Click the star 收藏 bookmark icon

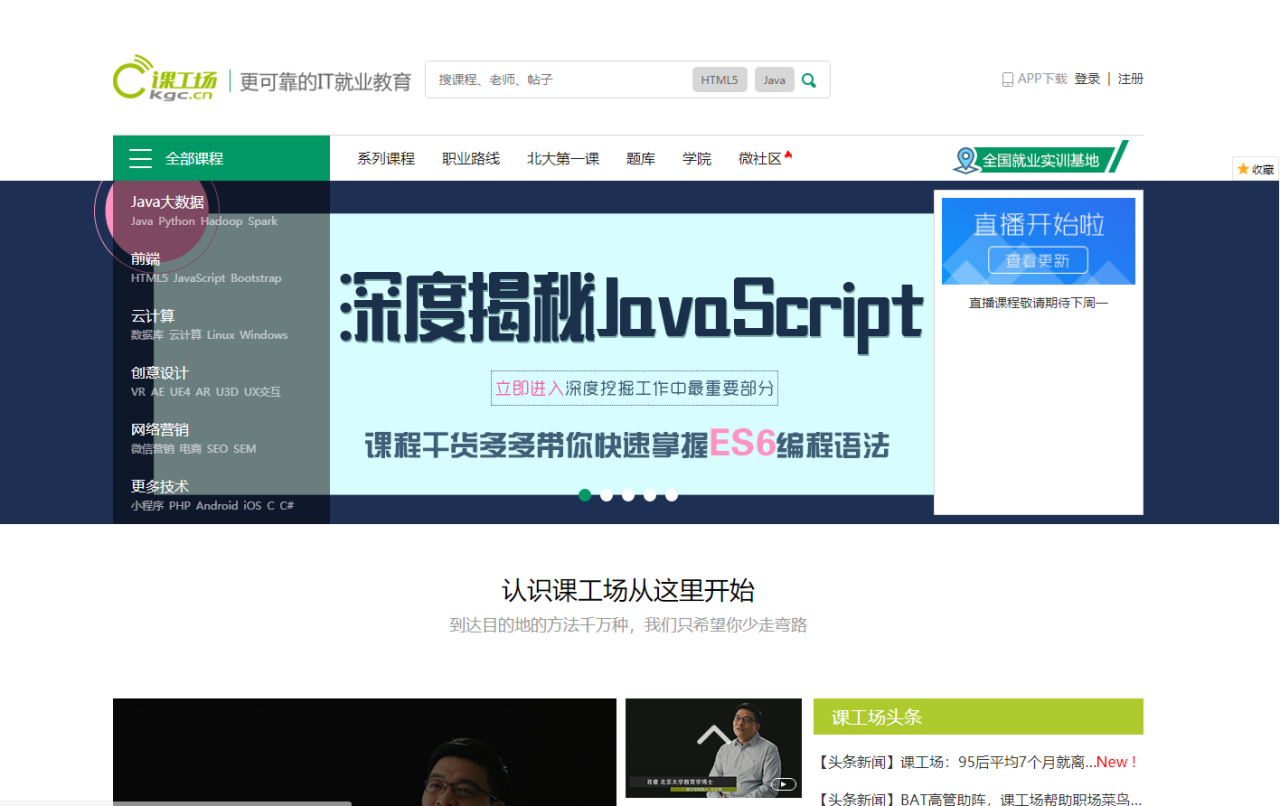(x=1243, y=169)
